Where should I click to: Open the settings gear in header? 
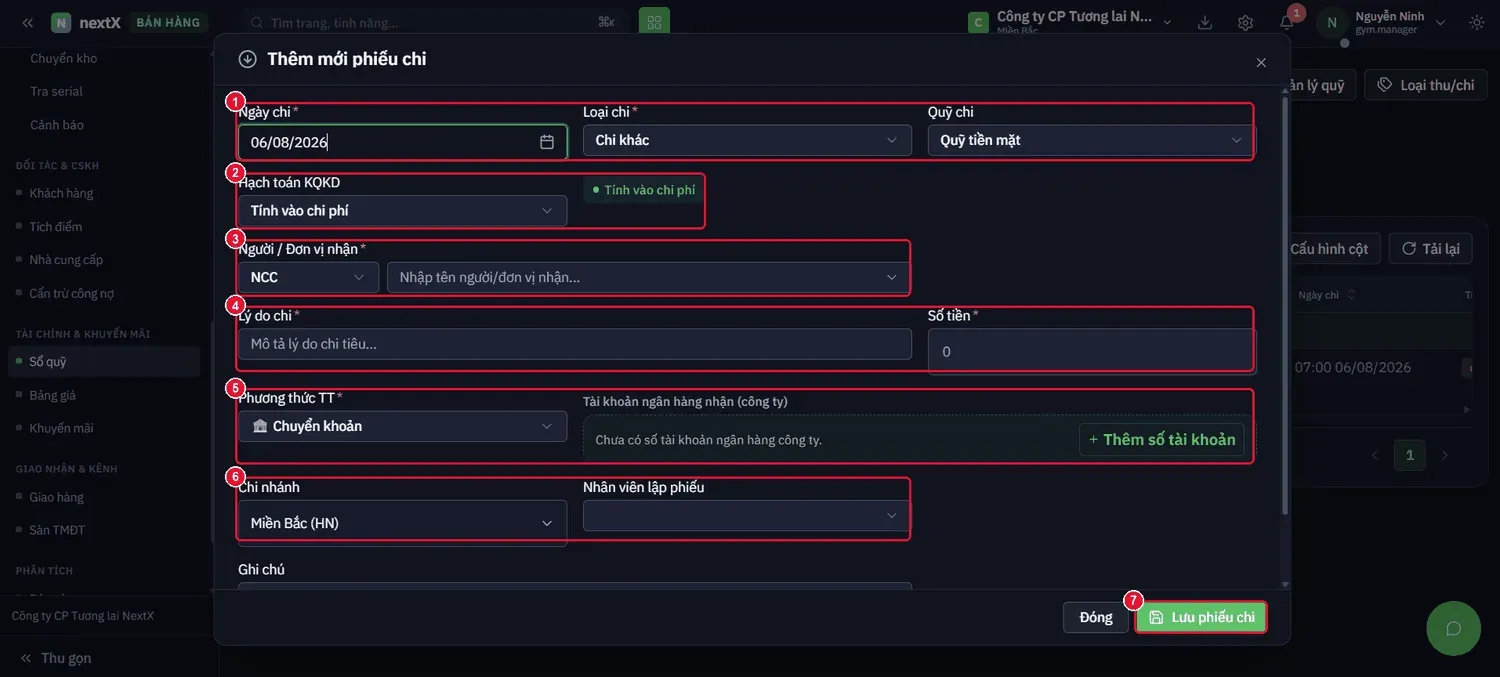tap(1245, 22)
